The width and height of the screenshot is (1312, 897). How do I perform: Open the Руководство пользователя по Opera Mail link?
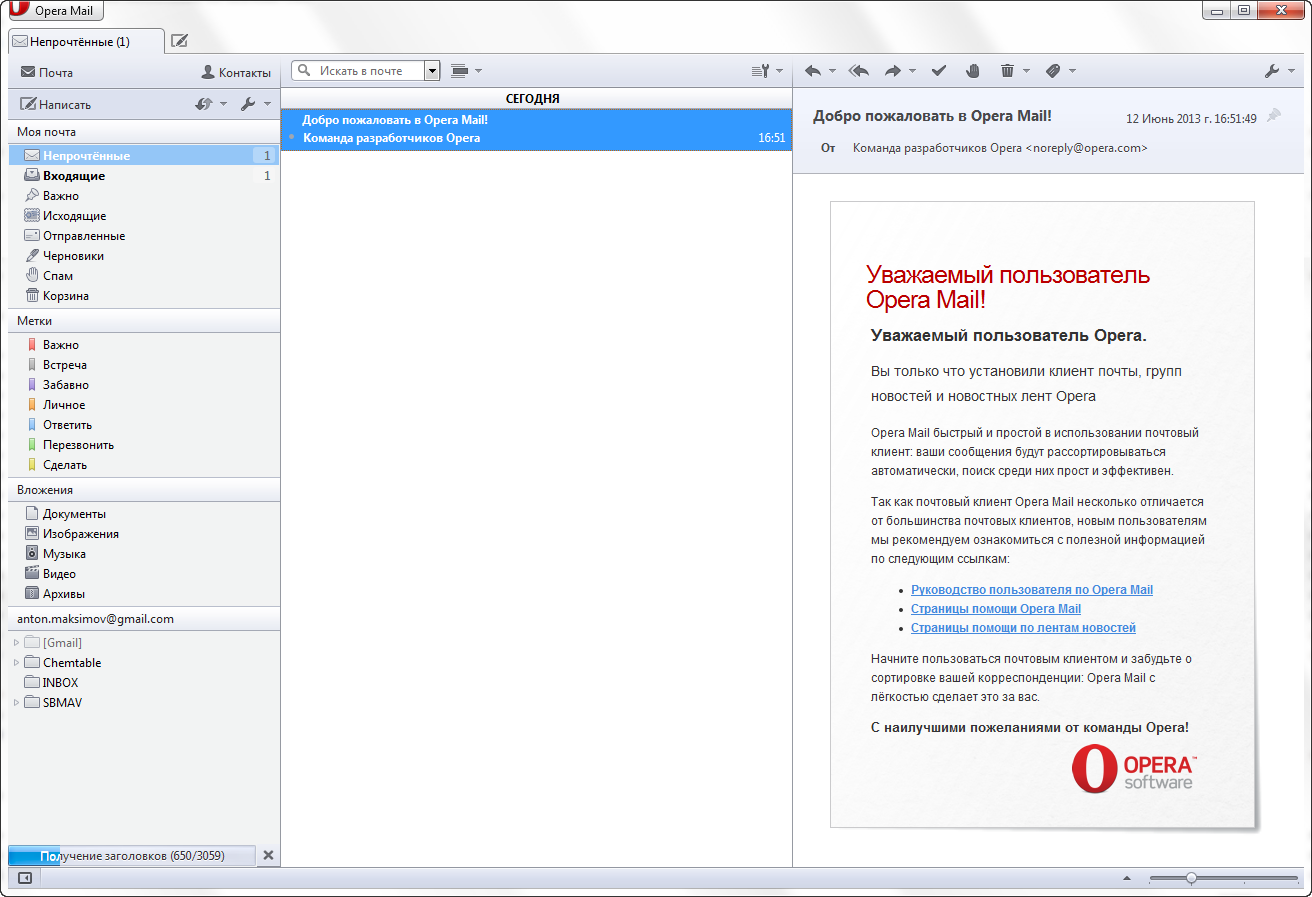[1032, 590]
